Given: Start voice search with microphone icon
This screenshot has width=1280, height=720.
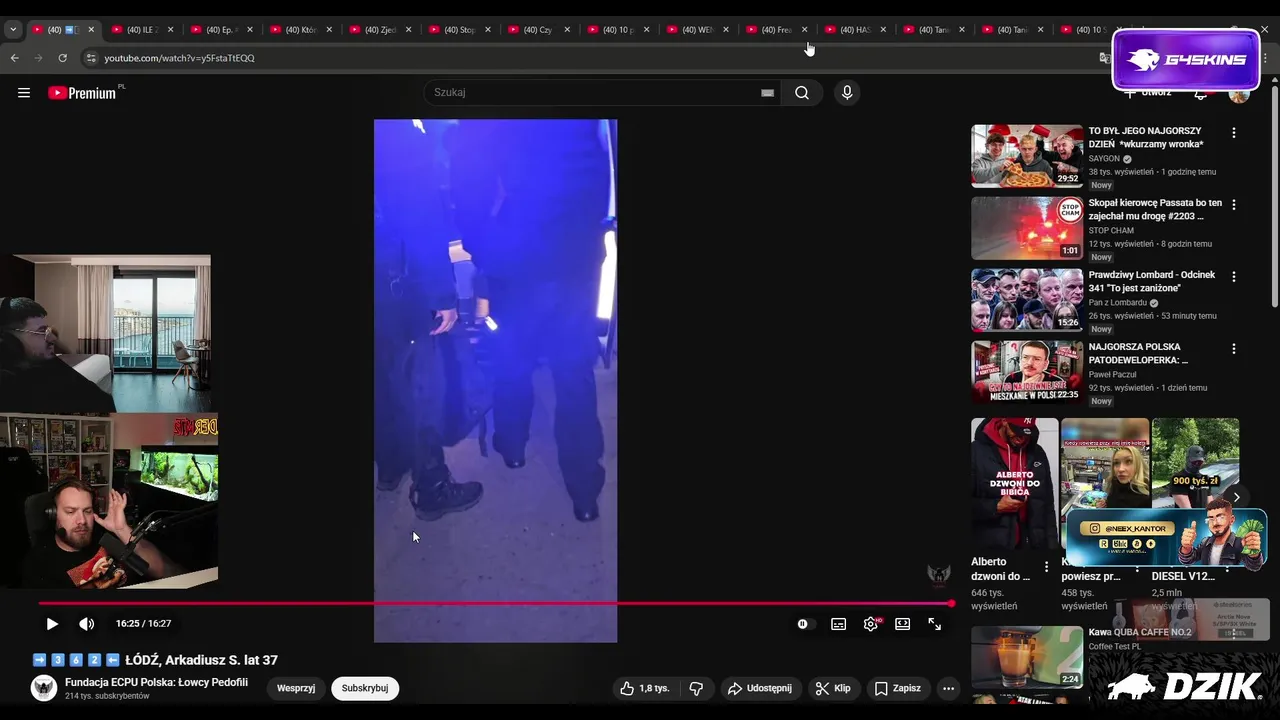Looking at the screenshot, I should (847, 93).
